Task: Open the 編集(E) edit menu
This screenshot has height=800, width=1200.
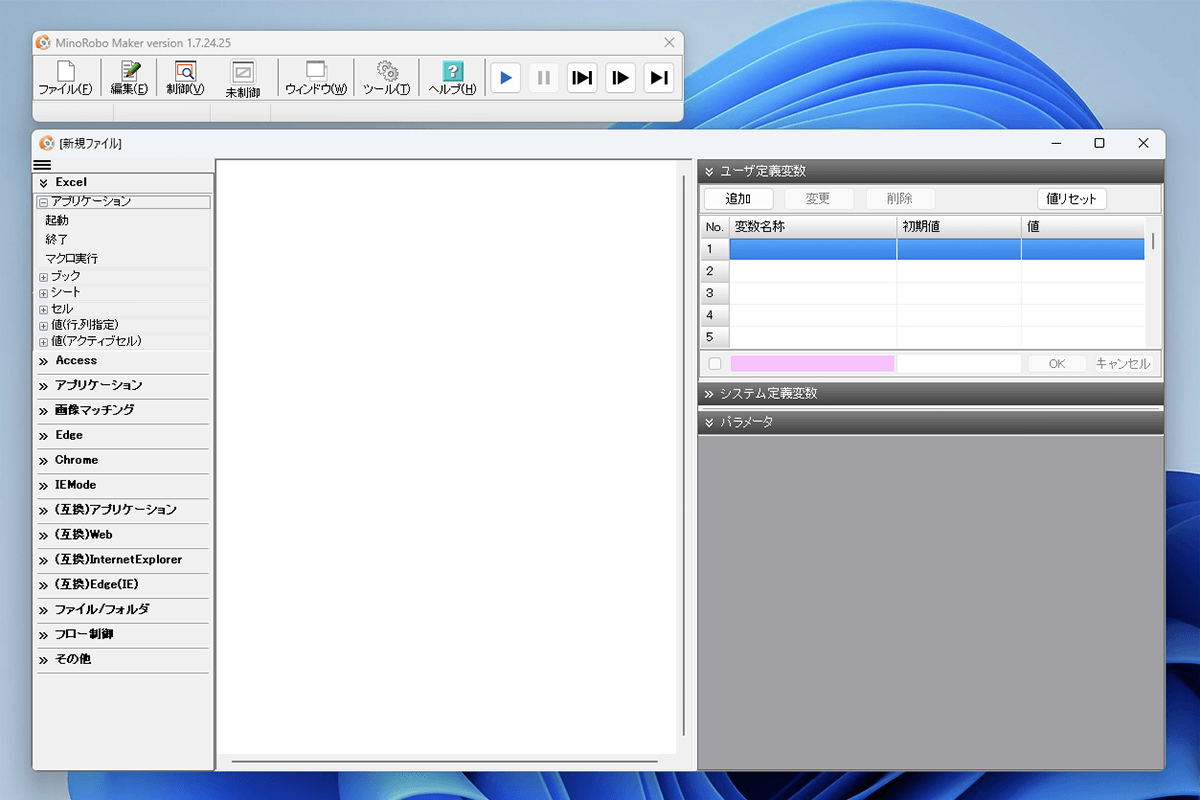Action: pyautogui.click(x=130, y=77)
